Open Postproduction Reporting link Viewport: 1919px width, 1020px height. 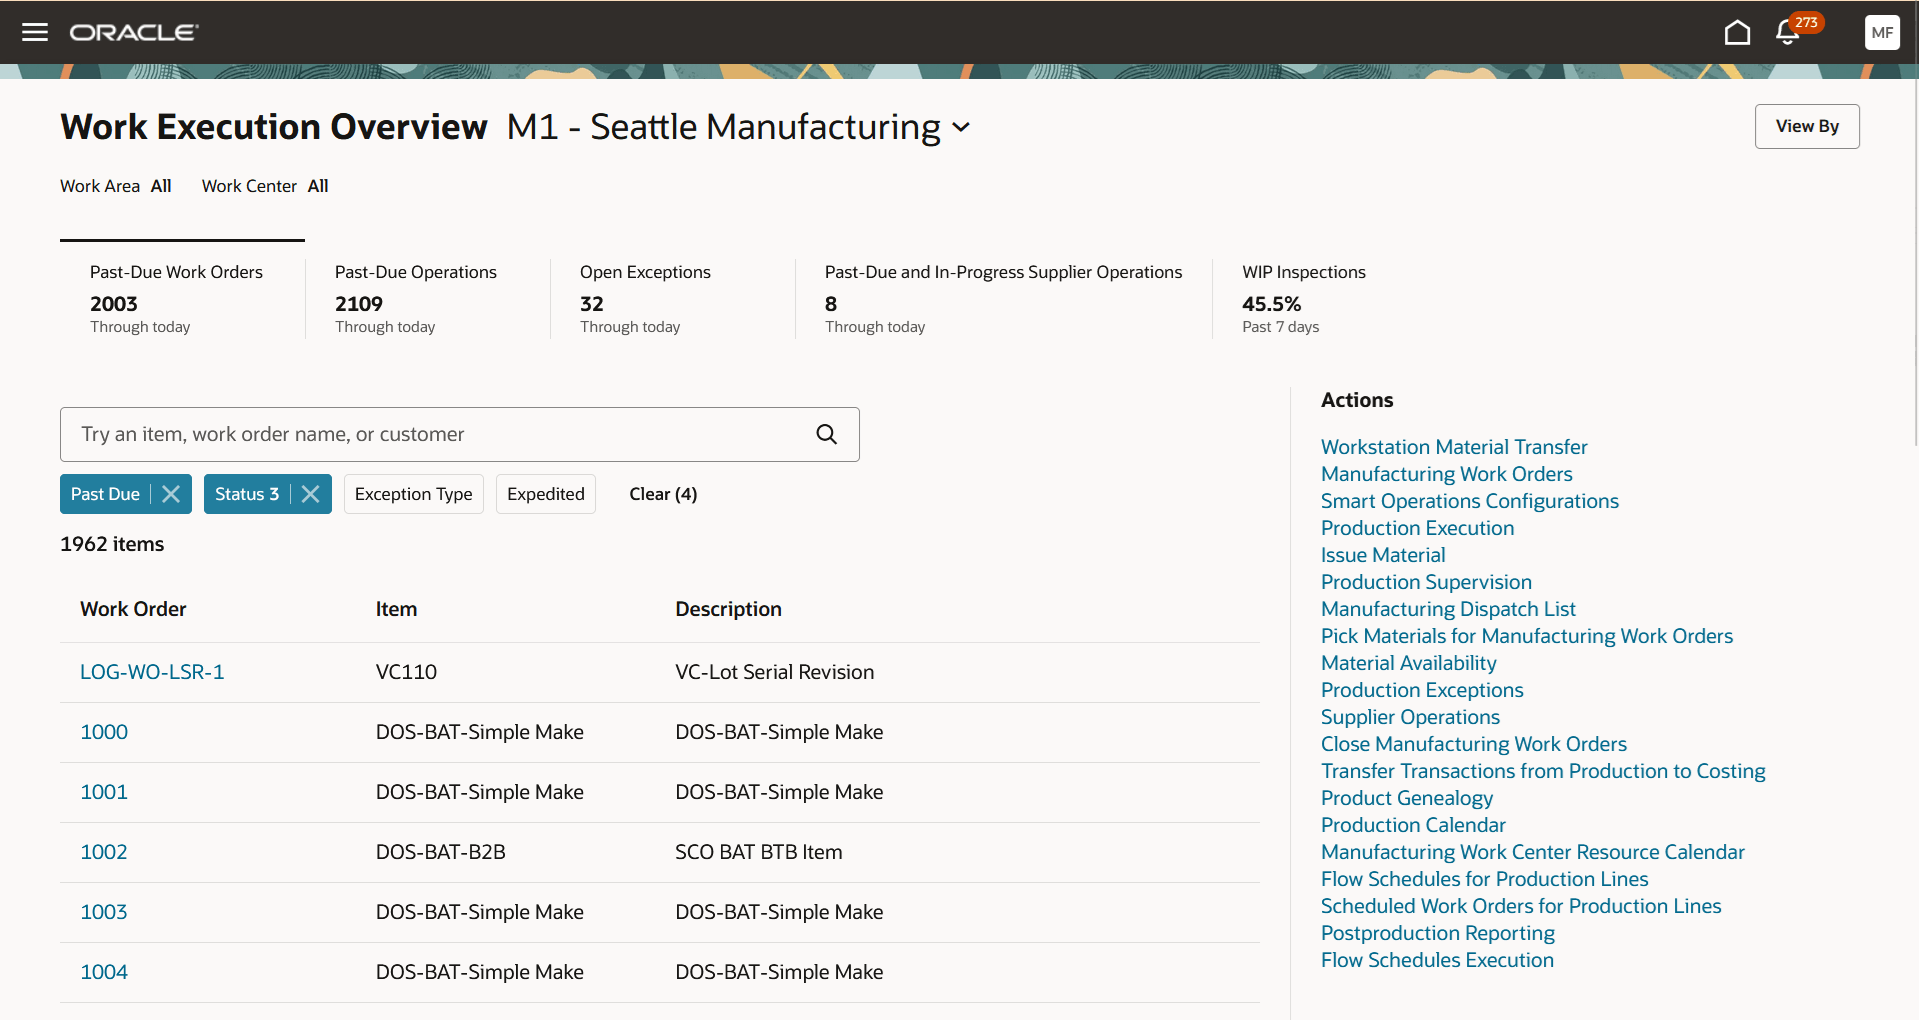pos(1437,933)
